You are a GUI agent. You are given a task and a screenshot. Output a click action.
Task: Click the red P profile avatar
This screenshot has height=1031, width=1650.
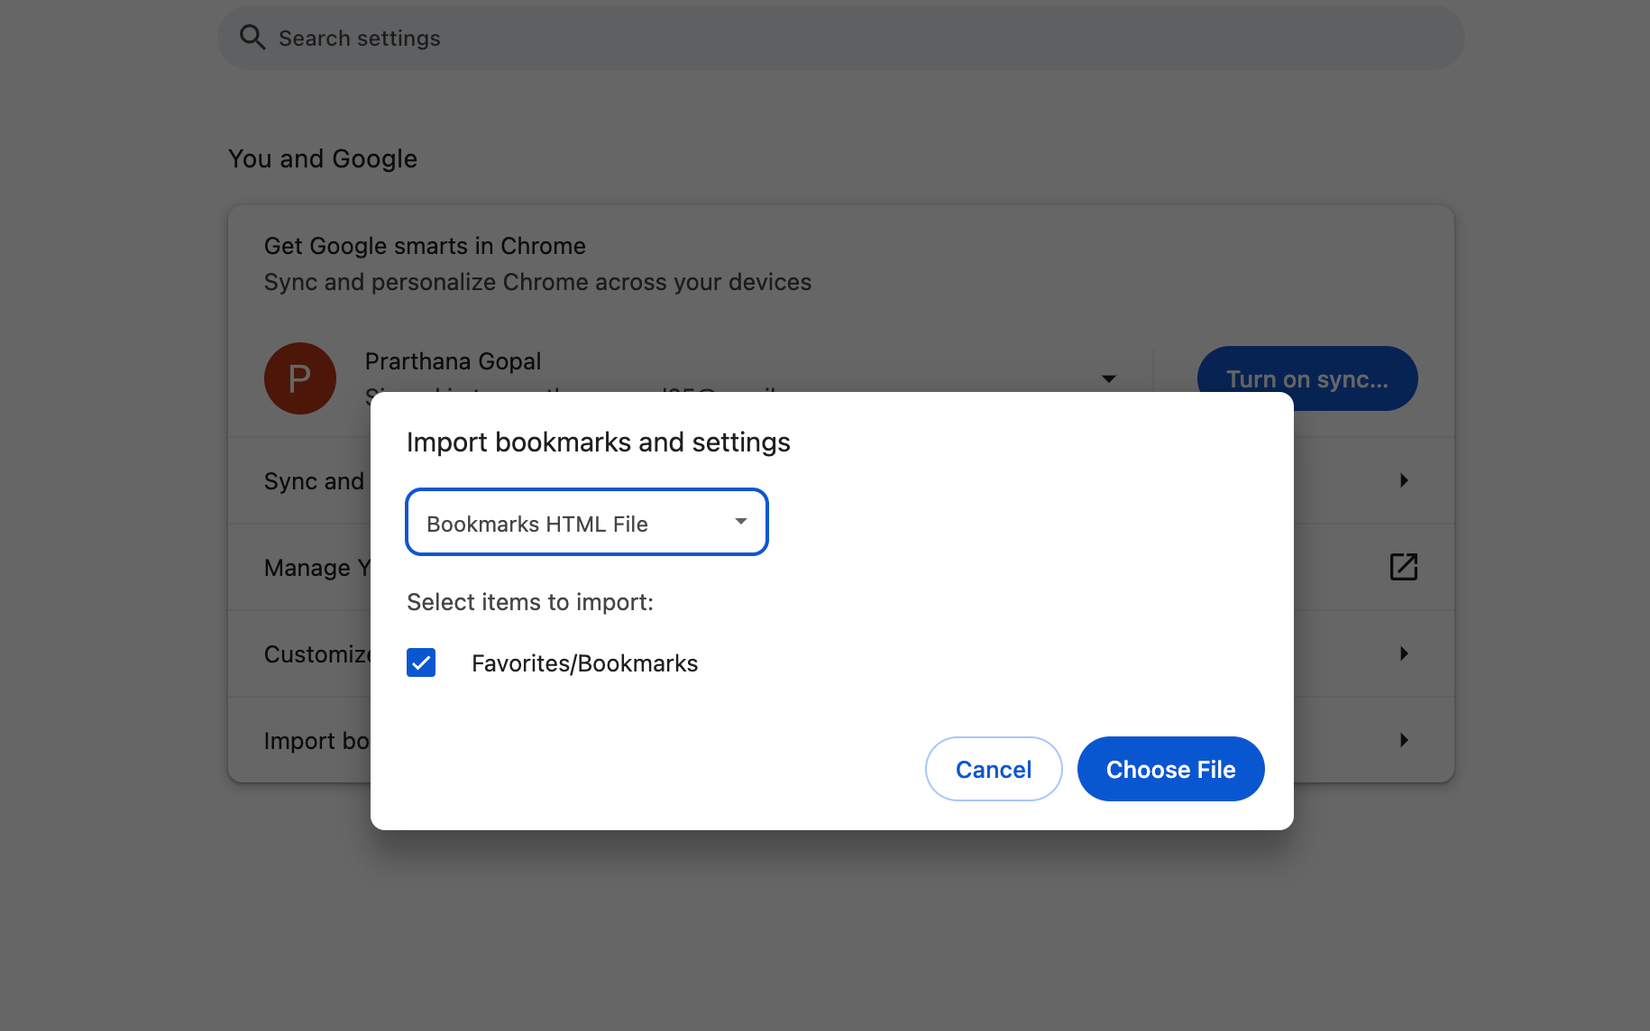300,378
